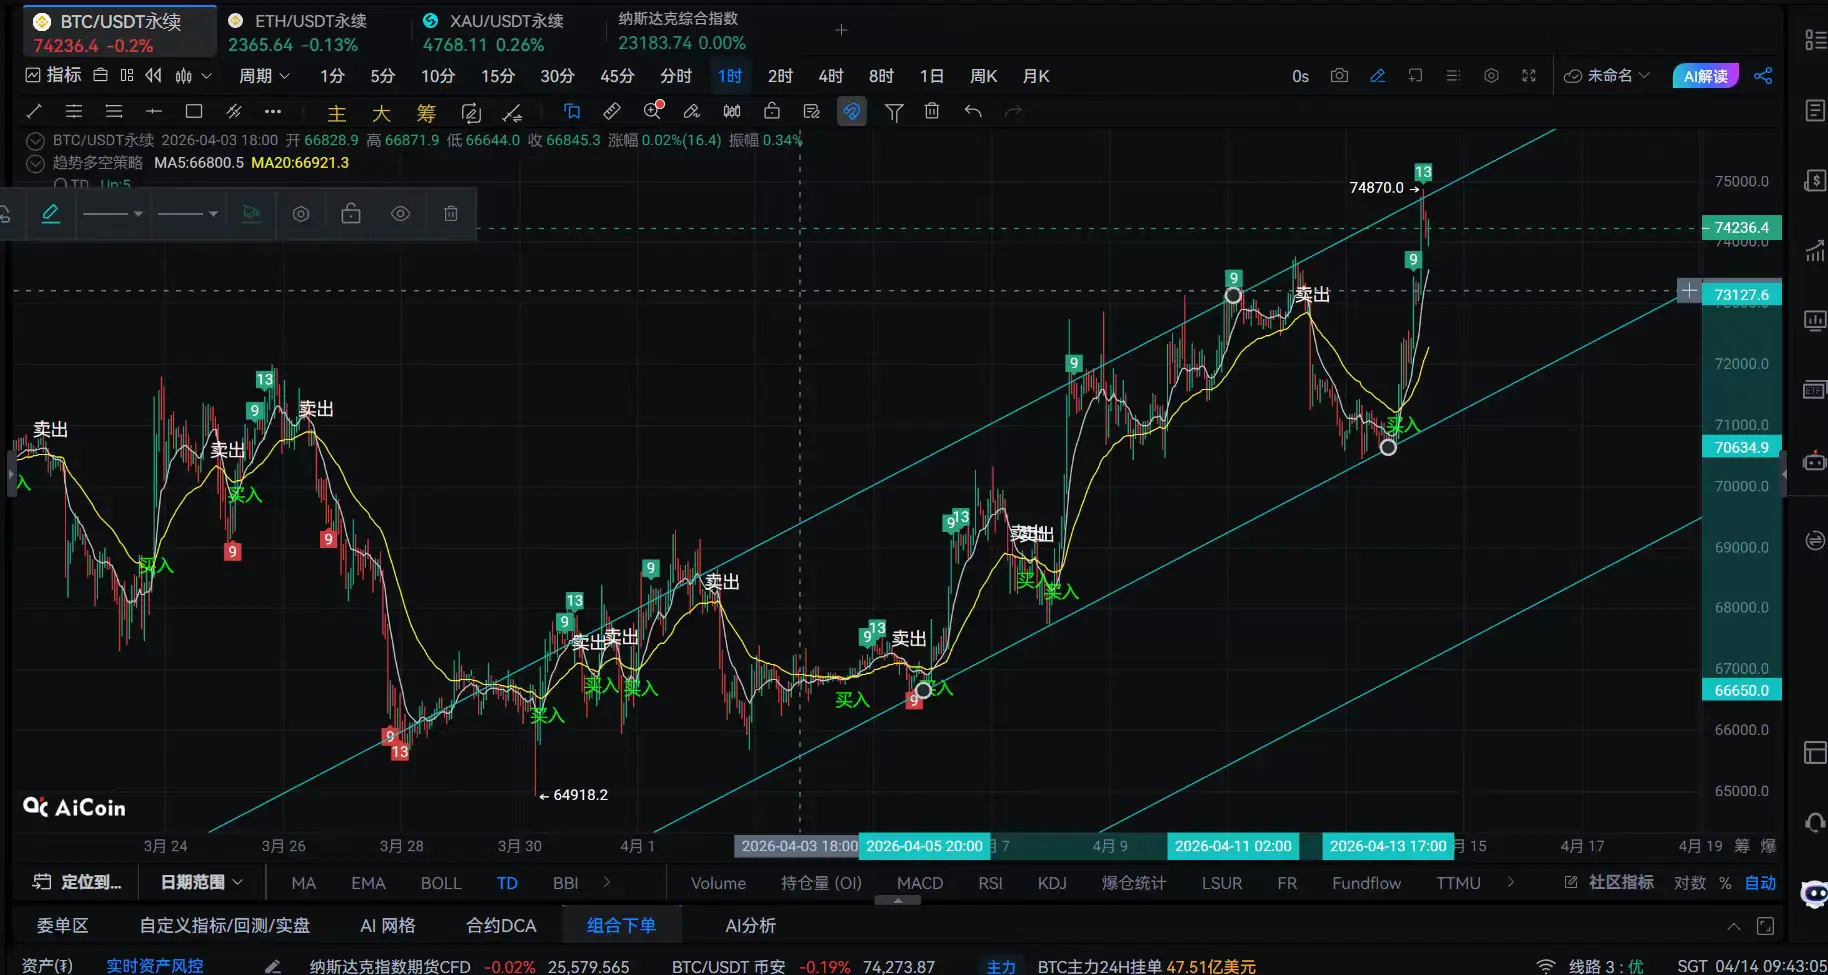Screen dimensions: 1828x975
Task: Switch to the XAU/USDT永续 tab
Action: pos(493,33)
